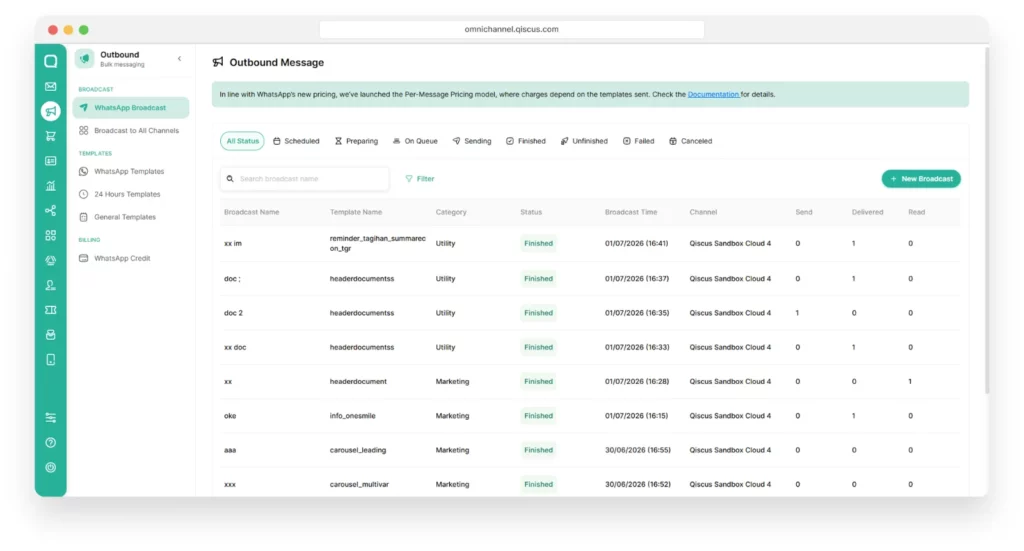The image size is (1024, 551).
Task: Click the Finished status badge for carousel_leading
Action: pyautogui.click(x=538, y=450)
